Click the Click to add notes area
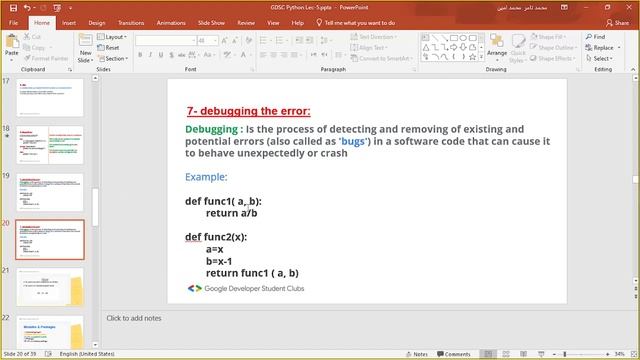This screenshot has height=360, width=640. (134, 318)
